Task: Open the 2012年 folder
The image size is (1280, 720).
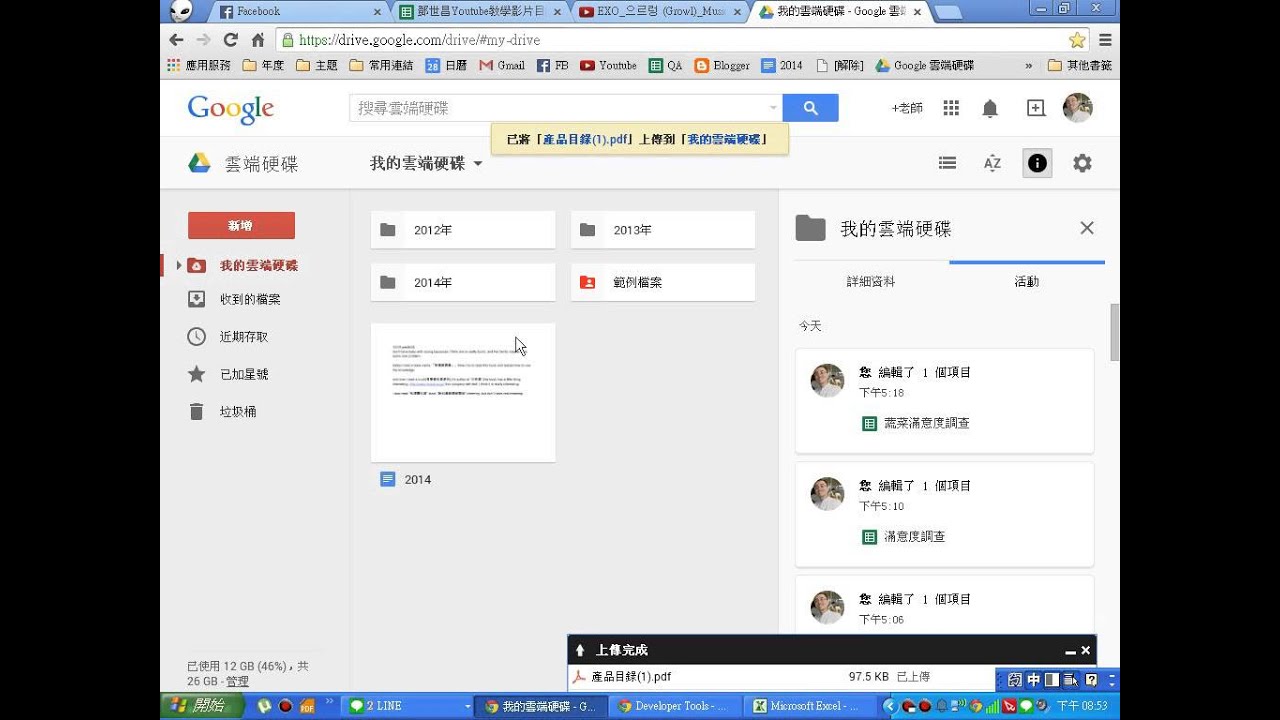Action: click(463, 230)
